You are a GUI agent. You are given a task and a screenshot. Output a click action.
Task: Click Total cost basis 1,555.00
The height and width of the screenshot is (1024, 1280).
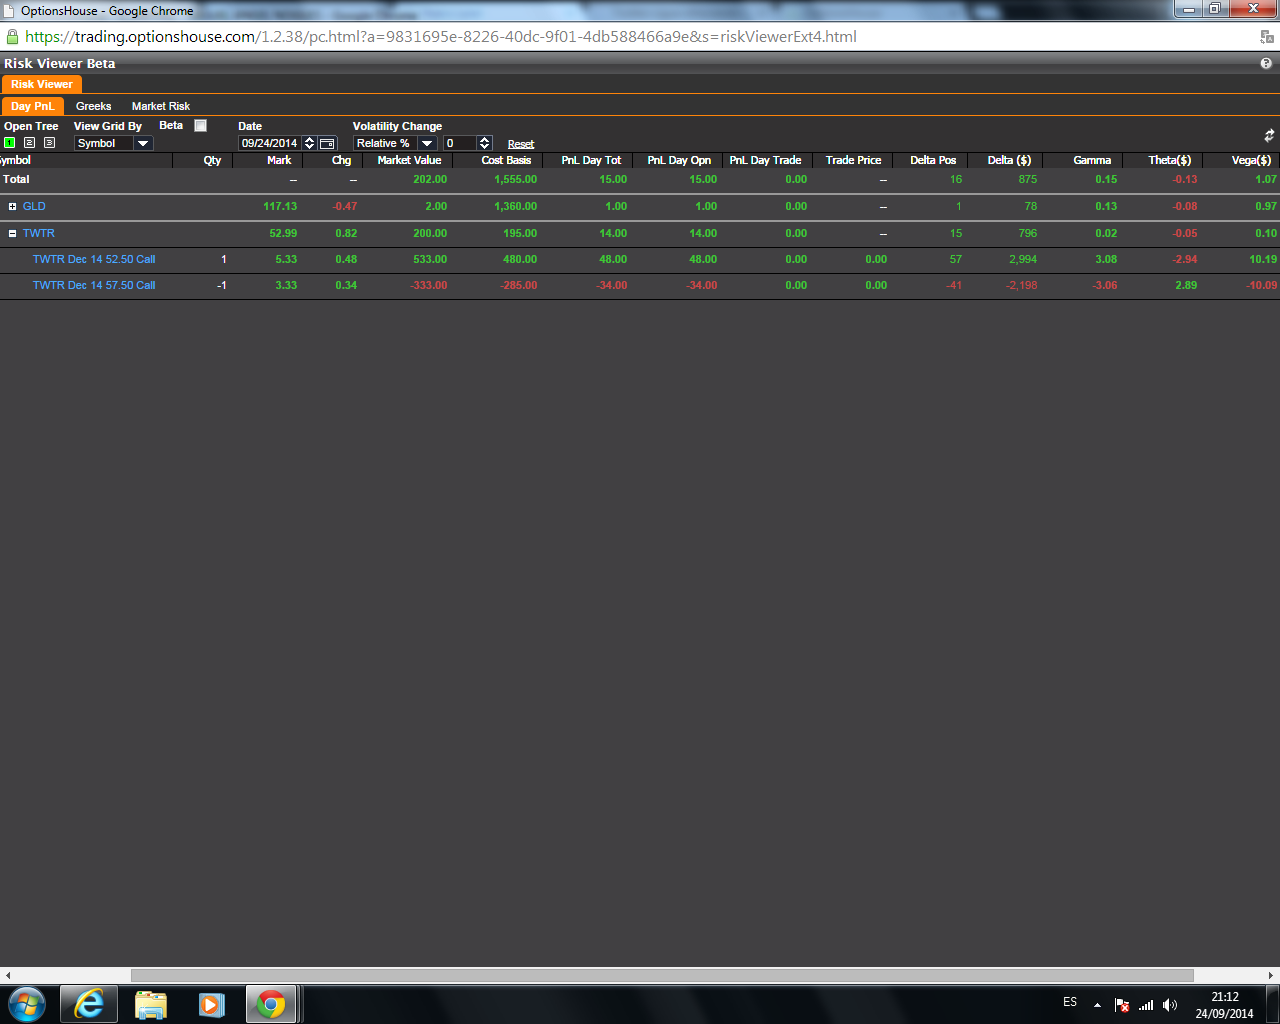tap(516, 179)
